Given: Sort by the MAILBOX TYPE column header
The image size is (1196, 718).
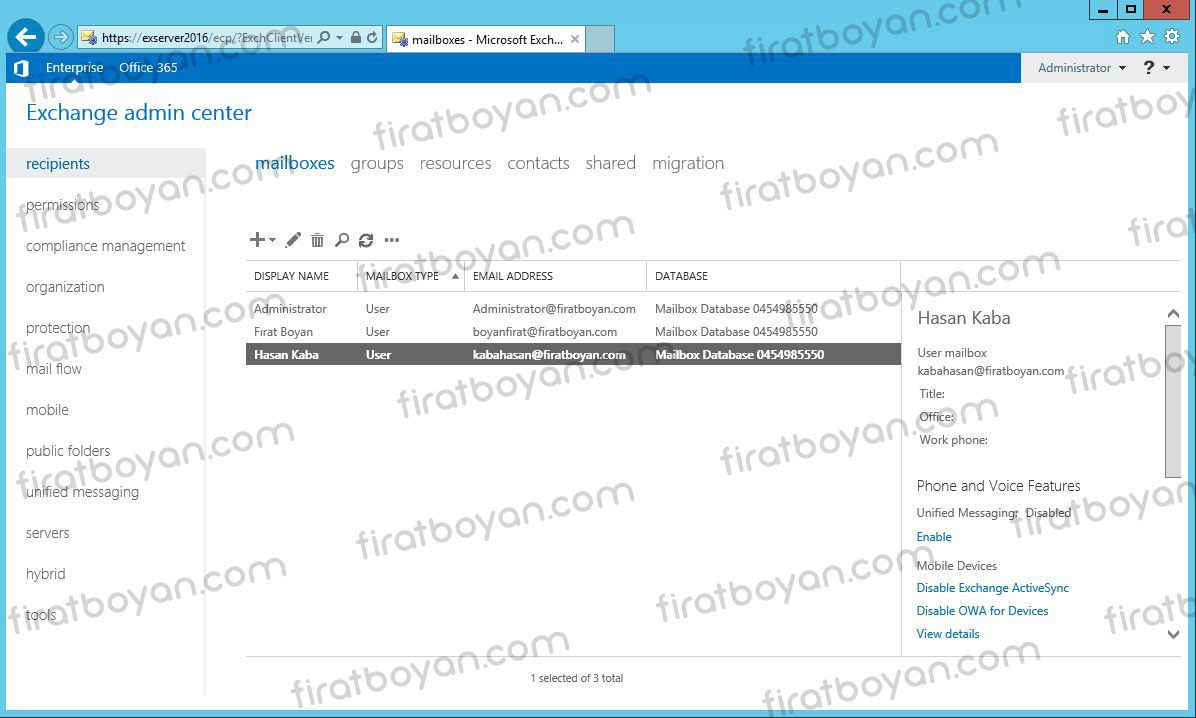Looking at the screenshot, I should (x=411, y=276).
